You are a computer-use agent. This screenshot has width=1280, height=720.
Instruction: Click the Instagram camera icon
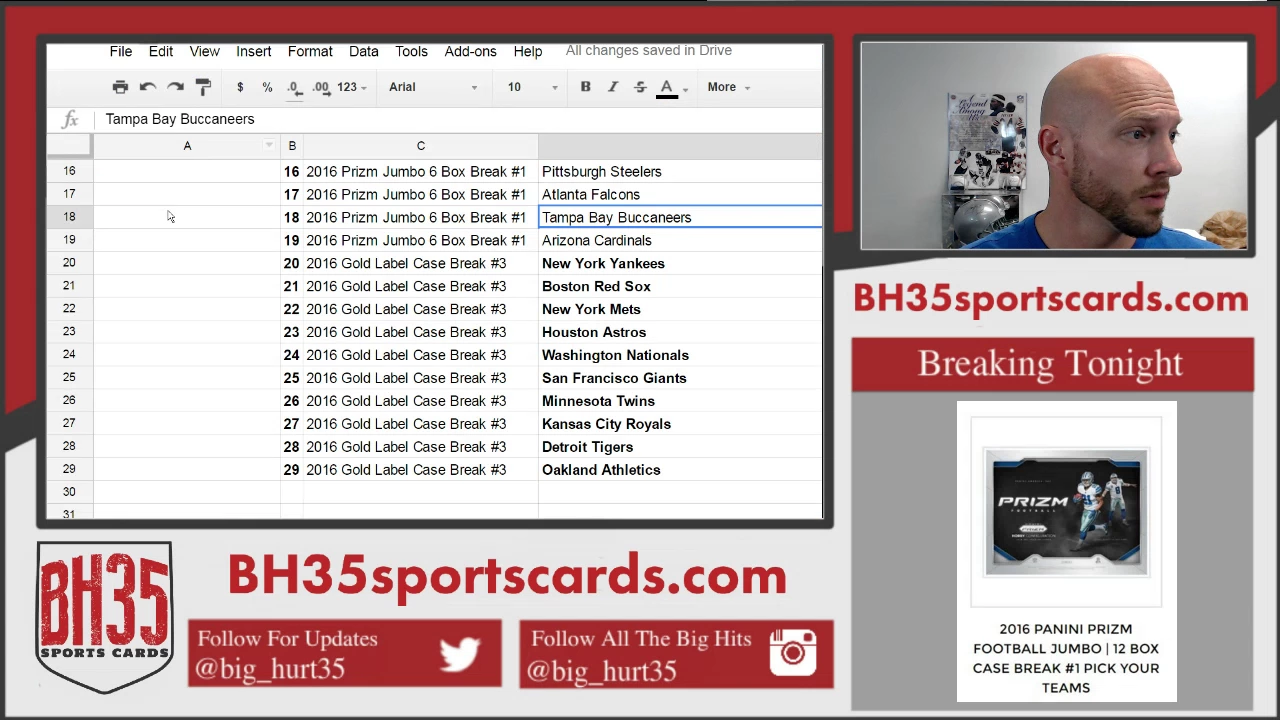tap(793, 653)
